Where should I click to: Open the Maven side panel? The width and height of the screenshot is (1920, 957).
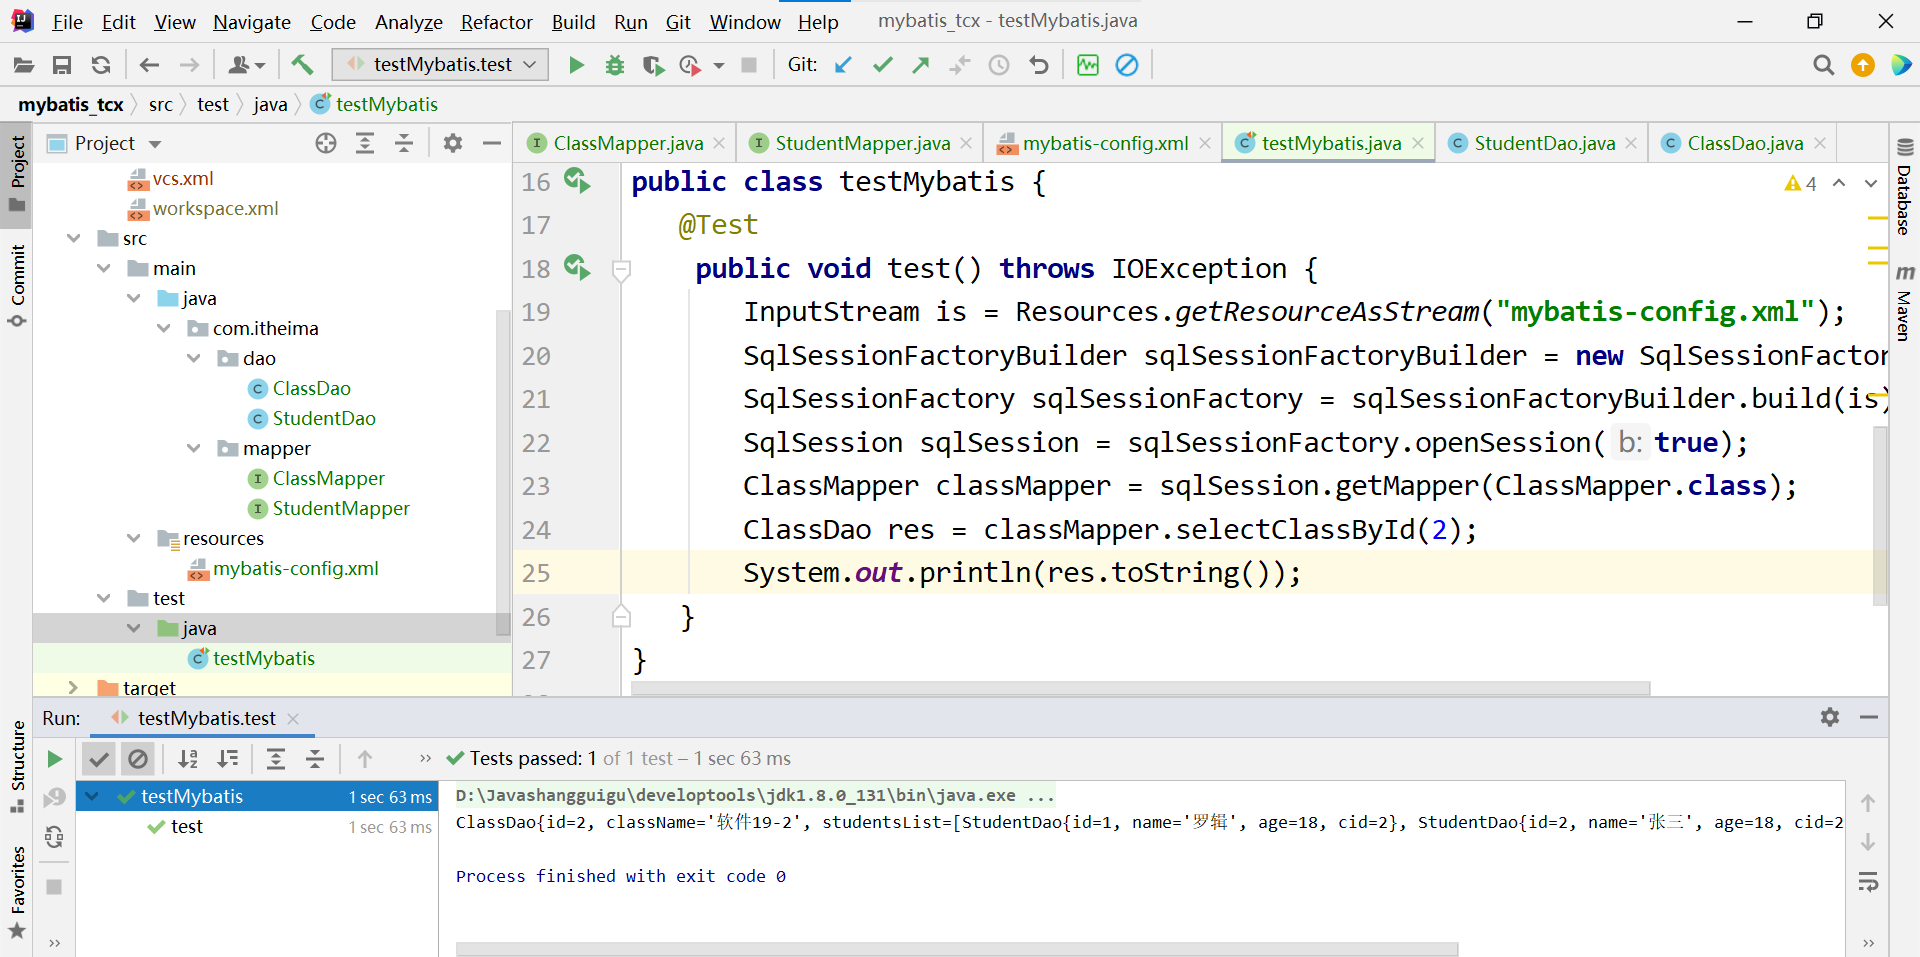(1904, 302)
